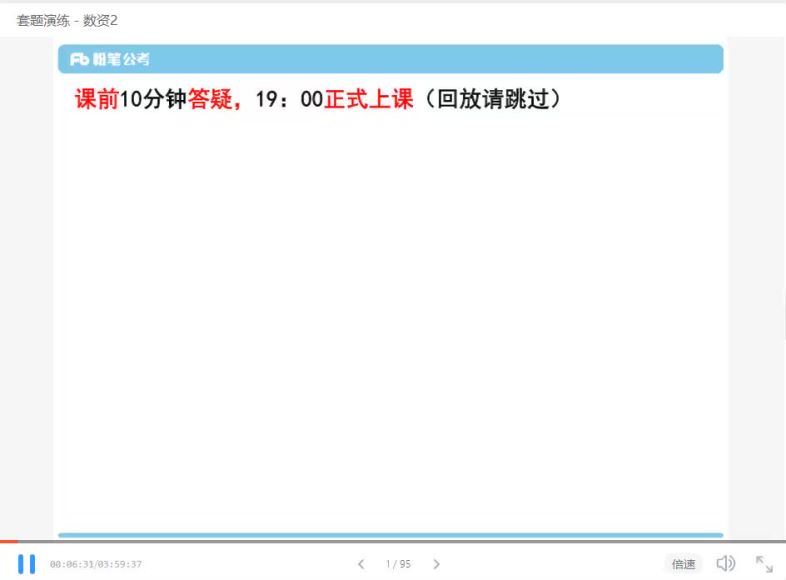The image size is (786, 580).
Task: Mute the video with the speaker icon
Action: (727, 564)
